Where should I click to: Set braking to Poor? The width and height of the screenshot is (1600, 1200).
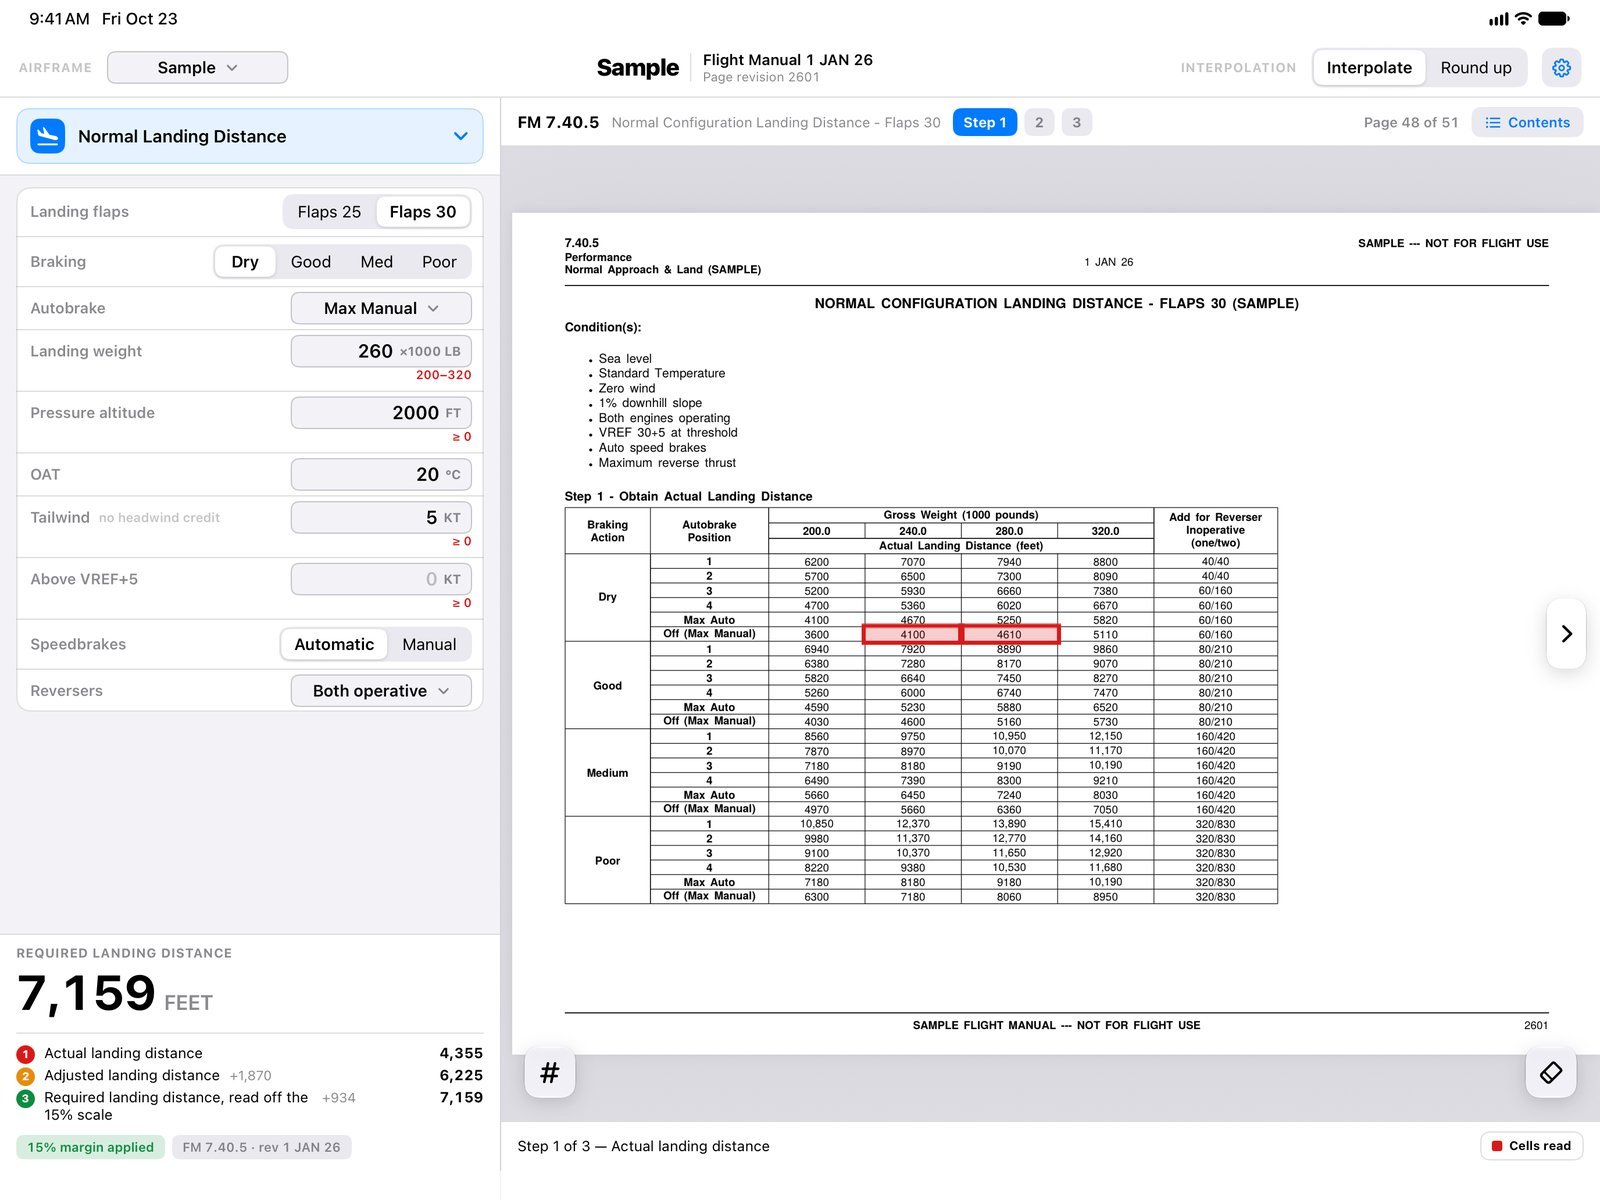coord(439,262)
